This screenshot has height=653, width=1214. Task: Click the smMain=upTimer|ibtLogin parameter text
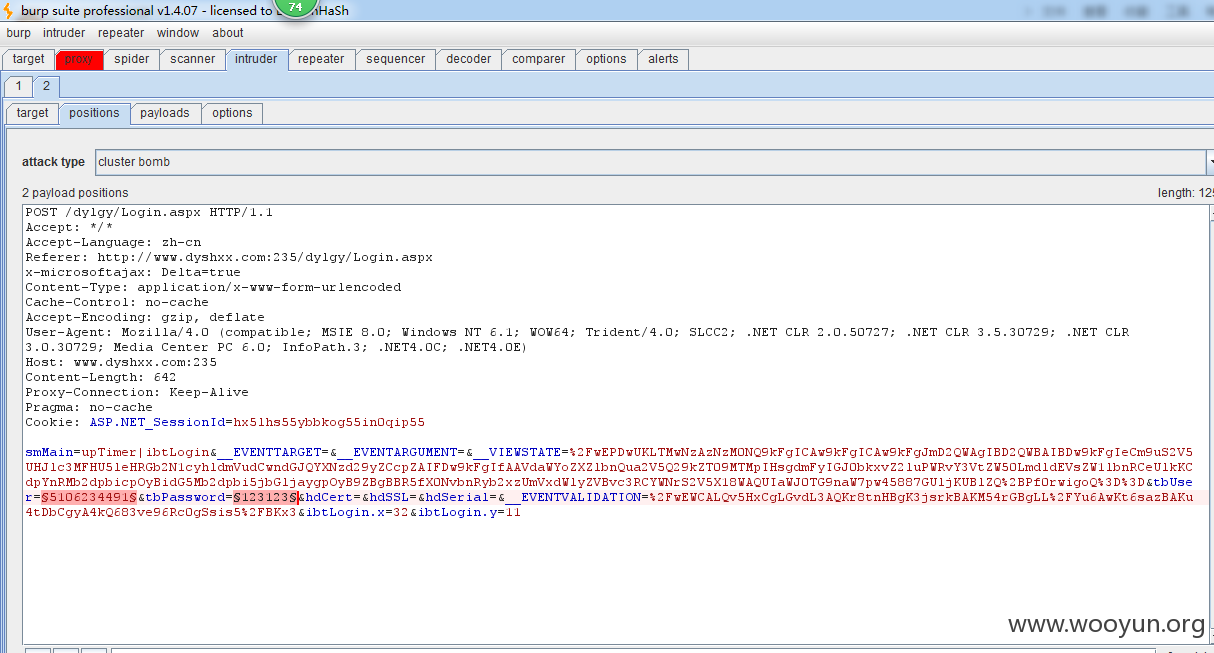pos(117,452)
